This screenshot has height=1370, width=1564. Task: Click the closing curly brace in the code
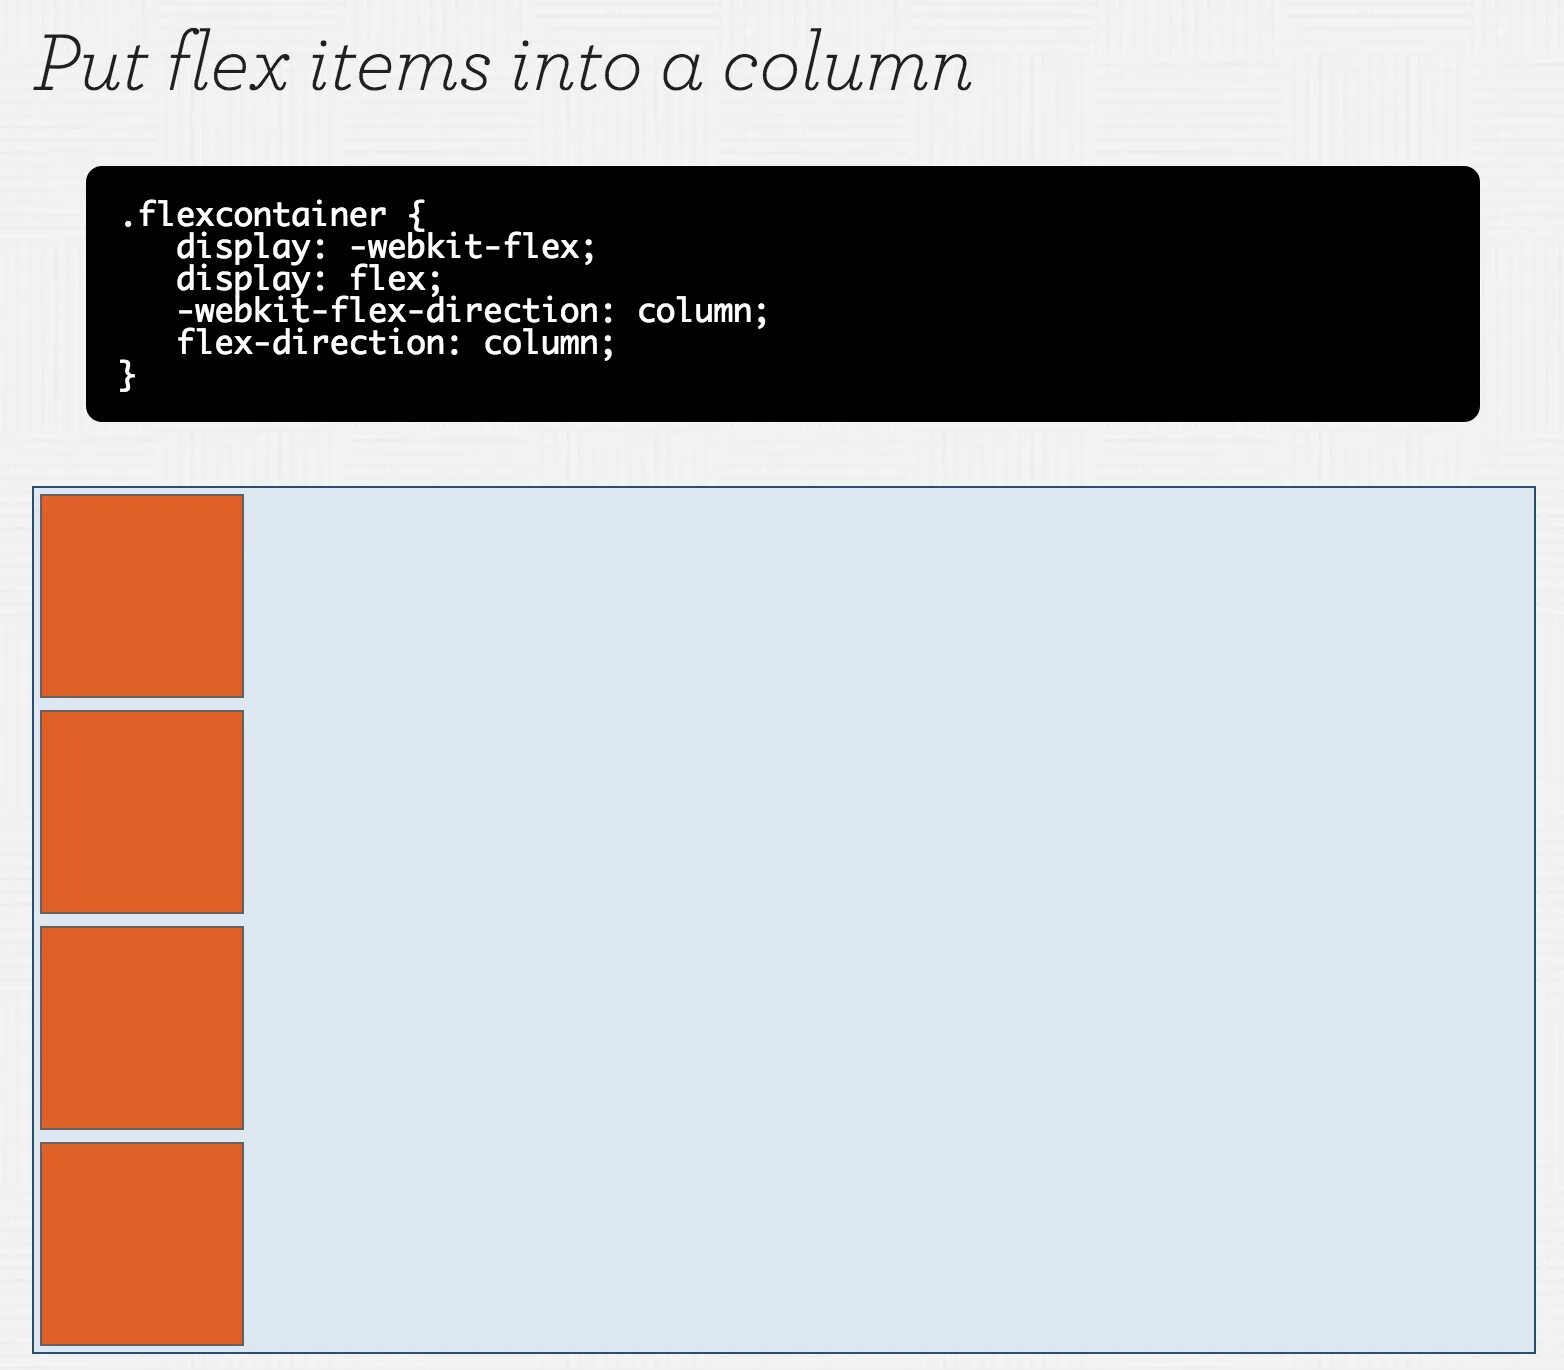click(127, 376)
